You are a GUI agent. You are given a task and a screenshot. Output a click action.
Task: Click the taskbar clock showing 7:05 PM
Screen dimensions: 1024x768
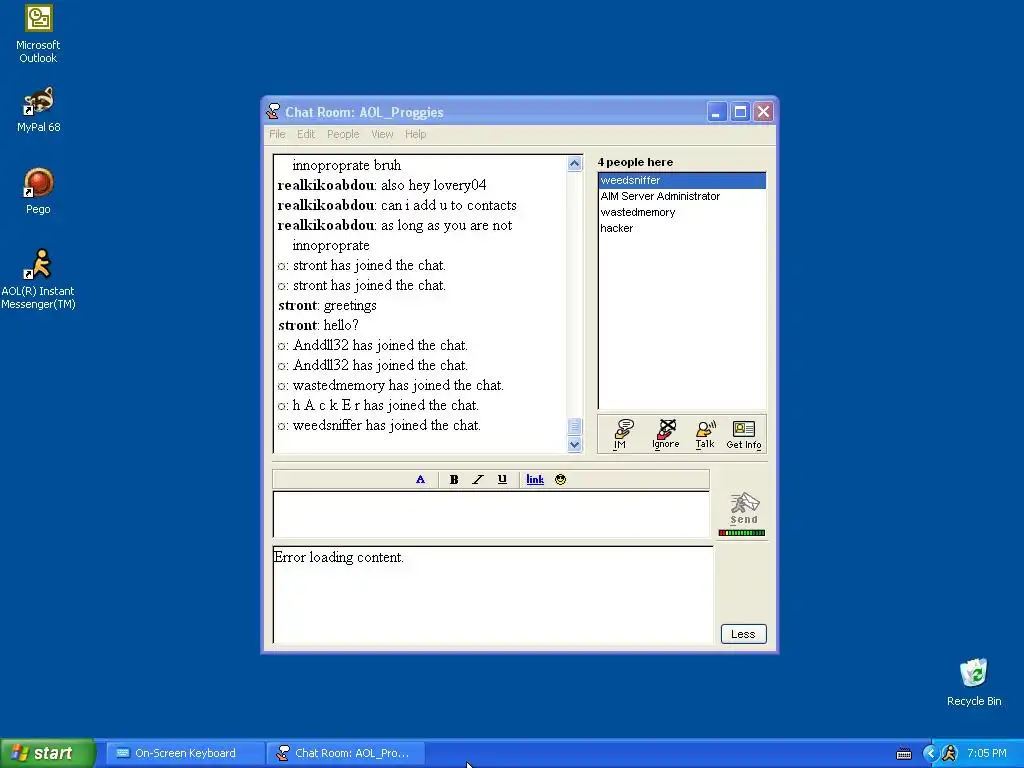(x=987, y=753)
